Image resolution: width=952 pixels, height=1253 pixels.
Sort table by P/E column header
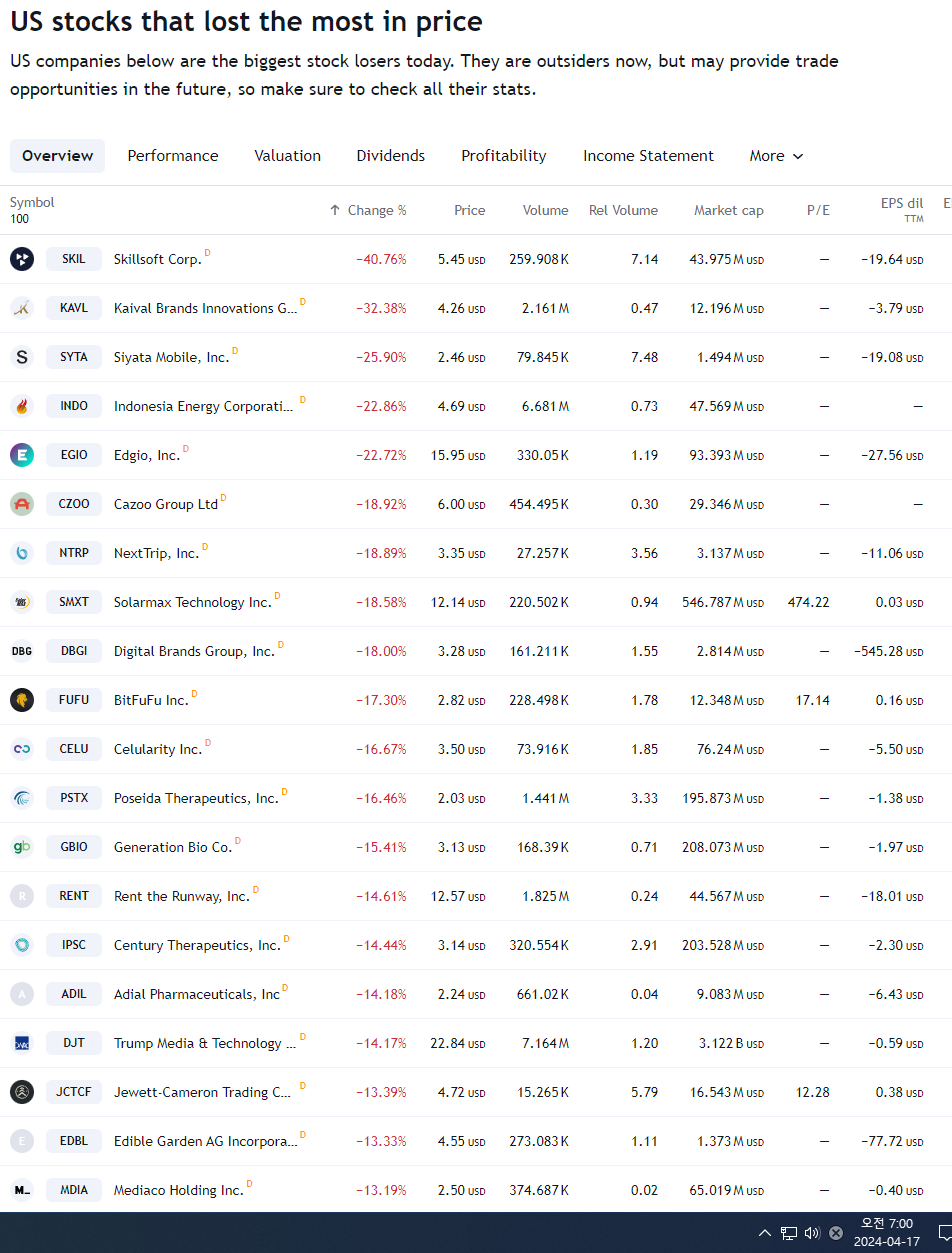[x=818, y=210]
